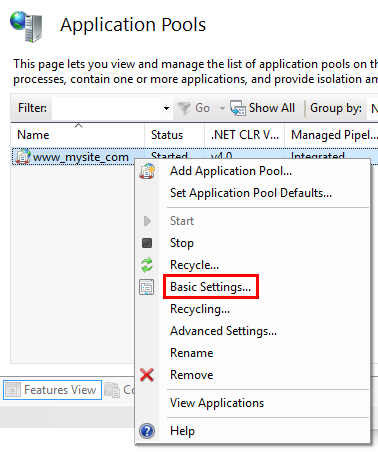Click the Application Pools server globe icon
Image resolution: width=378 pixels, height=452 pixels.
(x=26, y=26)
